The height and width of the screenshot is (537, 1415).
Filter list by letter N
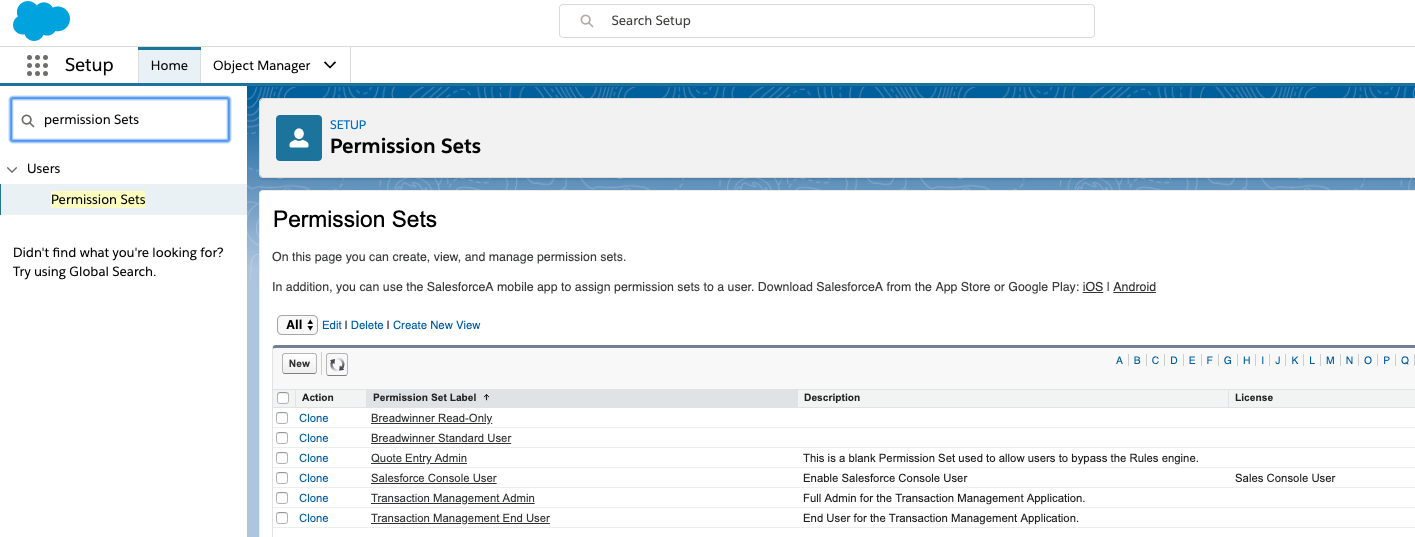click(x=1349, y=361)
